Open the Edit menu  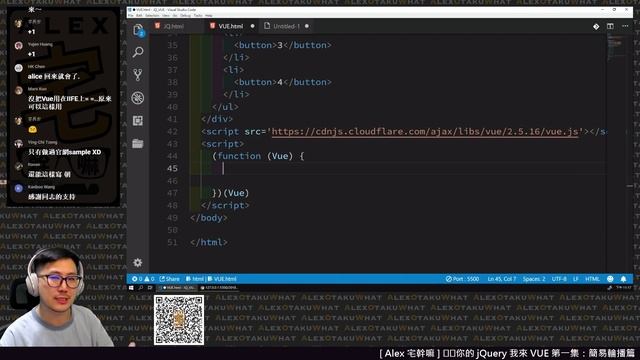click(x=139, y=16)
